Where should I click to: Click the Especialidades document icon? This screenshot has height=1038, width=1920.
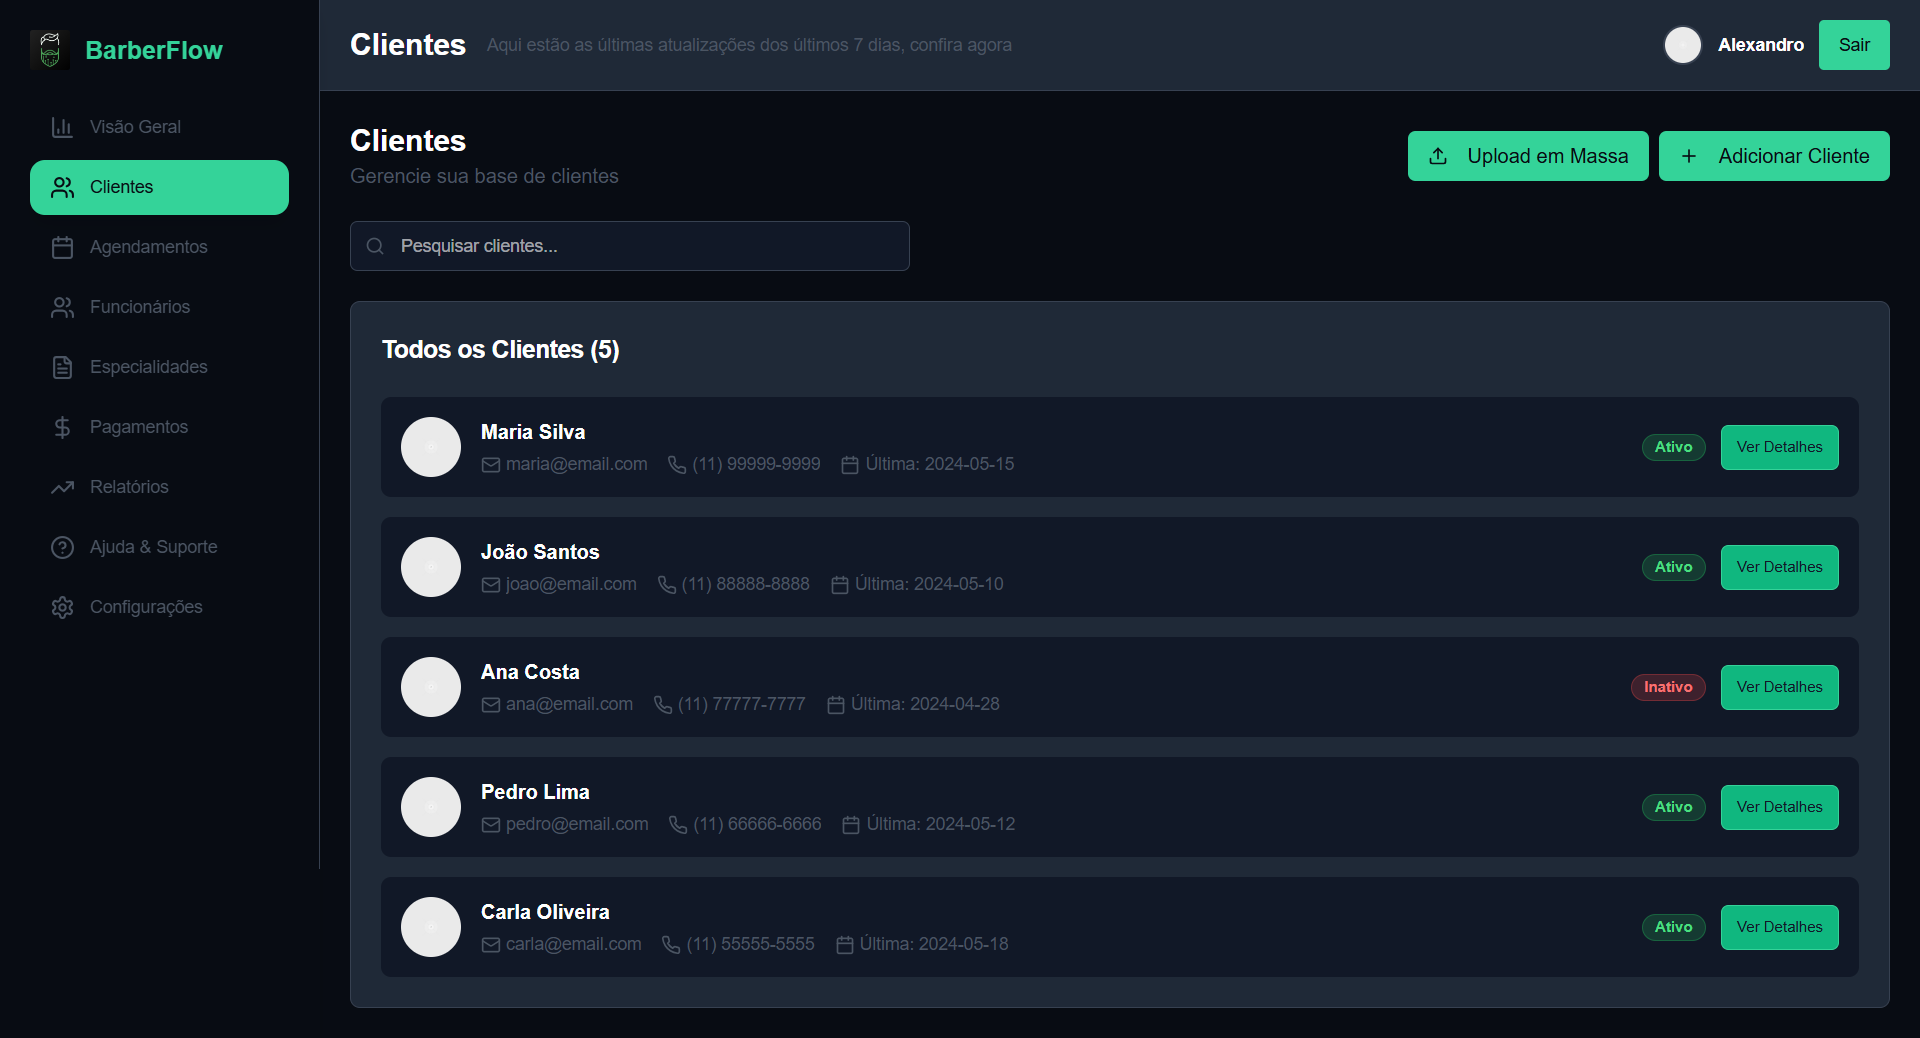tap(62, 367)
